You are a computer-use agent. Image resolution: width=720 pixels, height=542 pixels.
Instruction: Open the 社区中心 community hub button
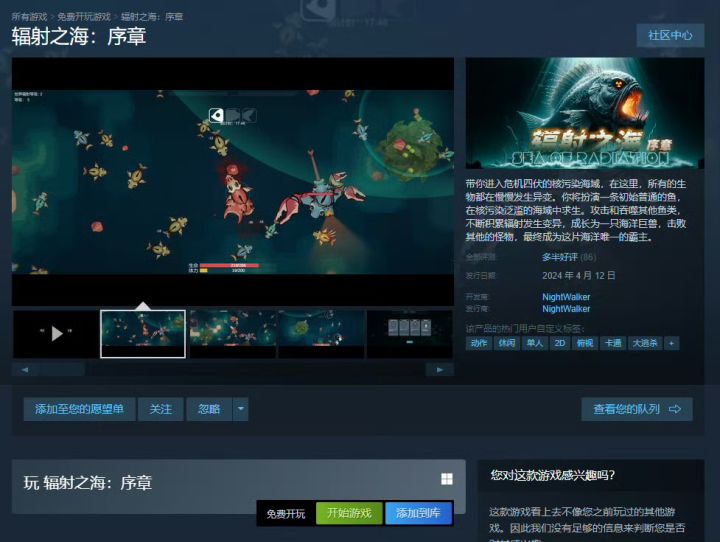click(670, 35)
